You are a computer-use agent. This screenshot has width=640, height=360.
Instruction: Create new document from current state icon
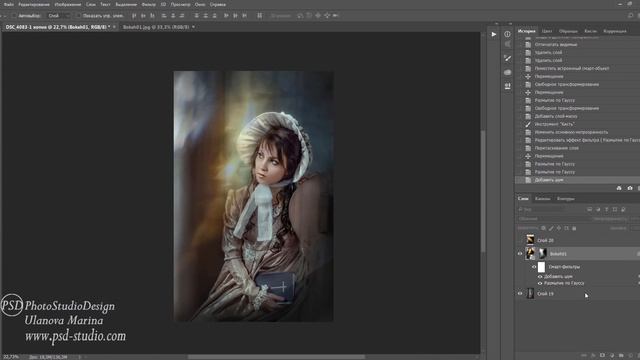tap(619, 188)
